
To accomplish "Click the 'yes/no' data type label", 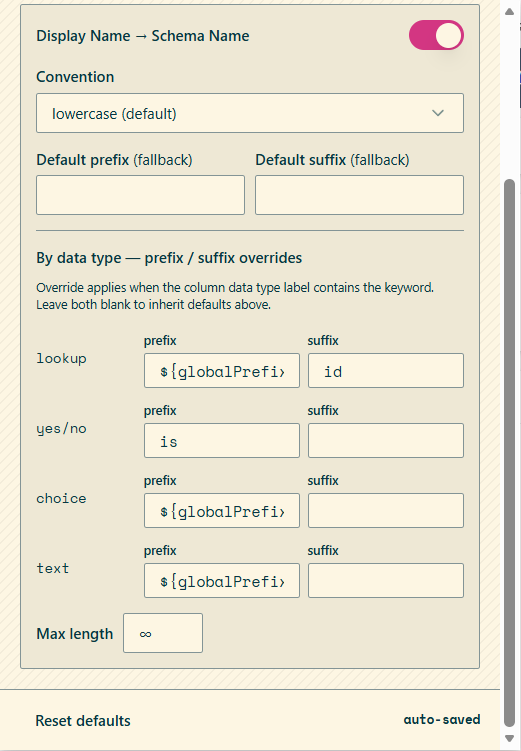I will [61, 428].
